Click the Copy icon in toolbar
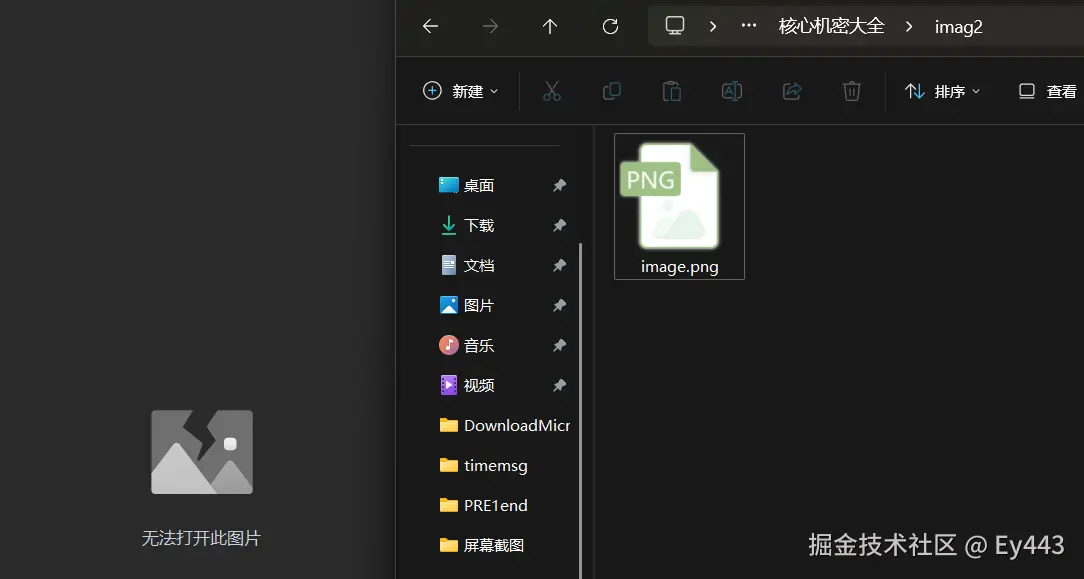 coord(612,91)
